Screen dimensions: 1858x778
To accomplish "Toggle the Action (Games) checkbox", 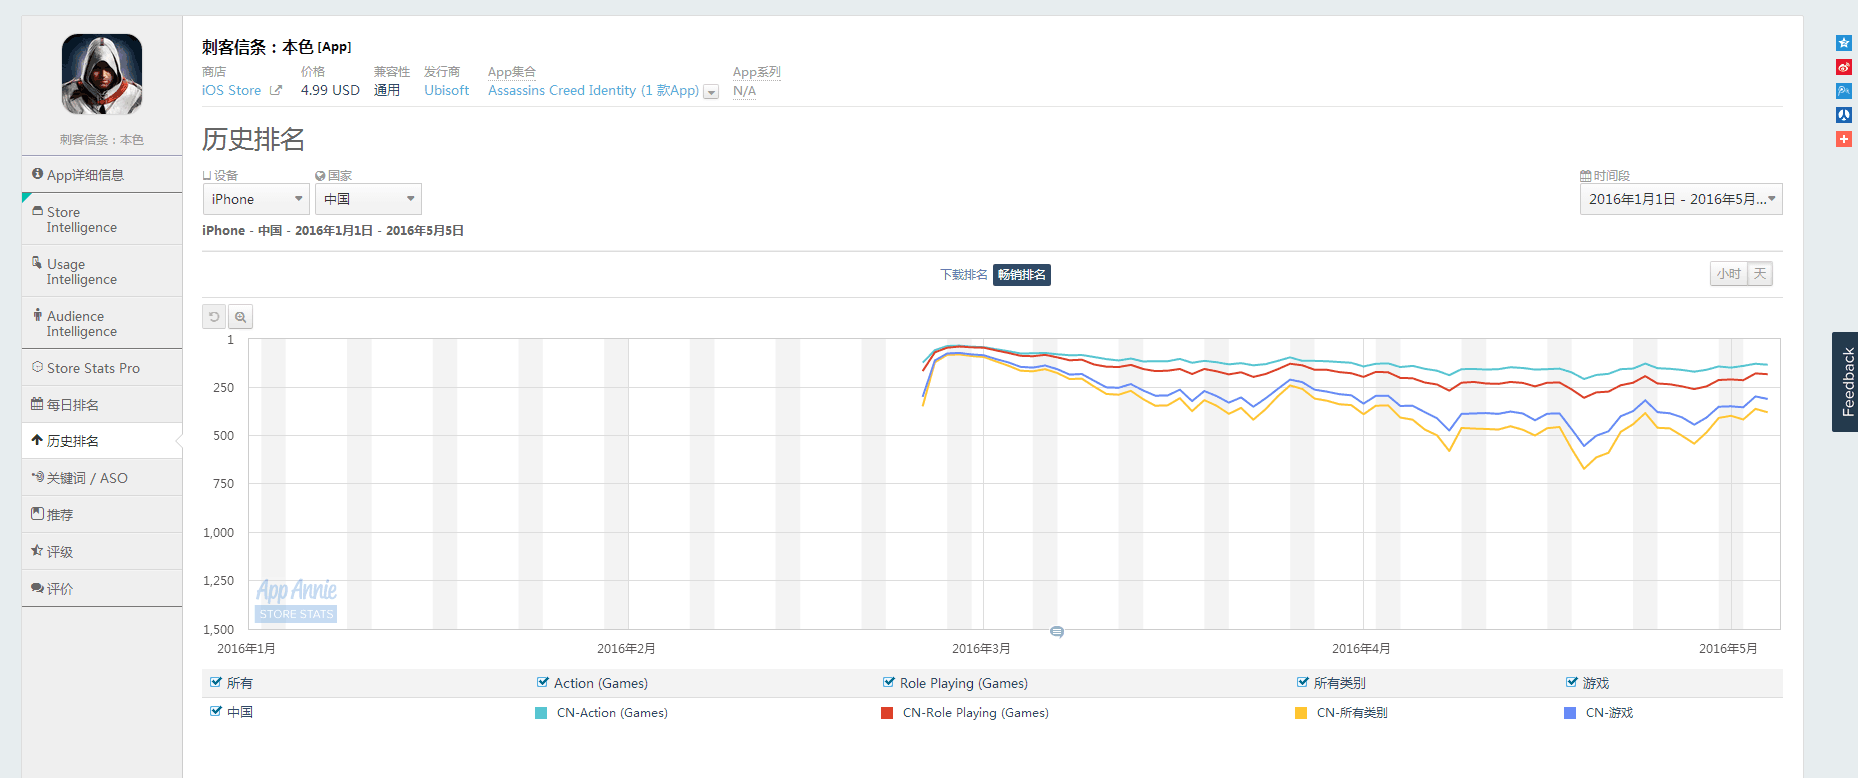I will click(x=543, y=682).
